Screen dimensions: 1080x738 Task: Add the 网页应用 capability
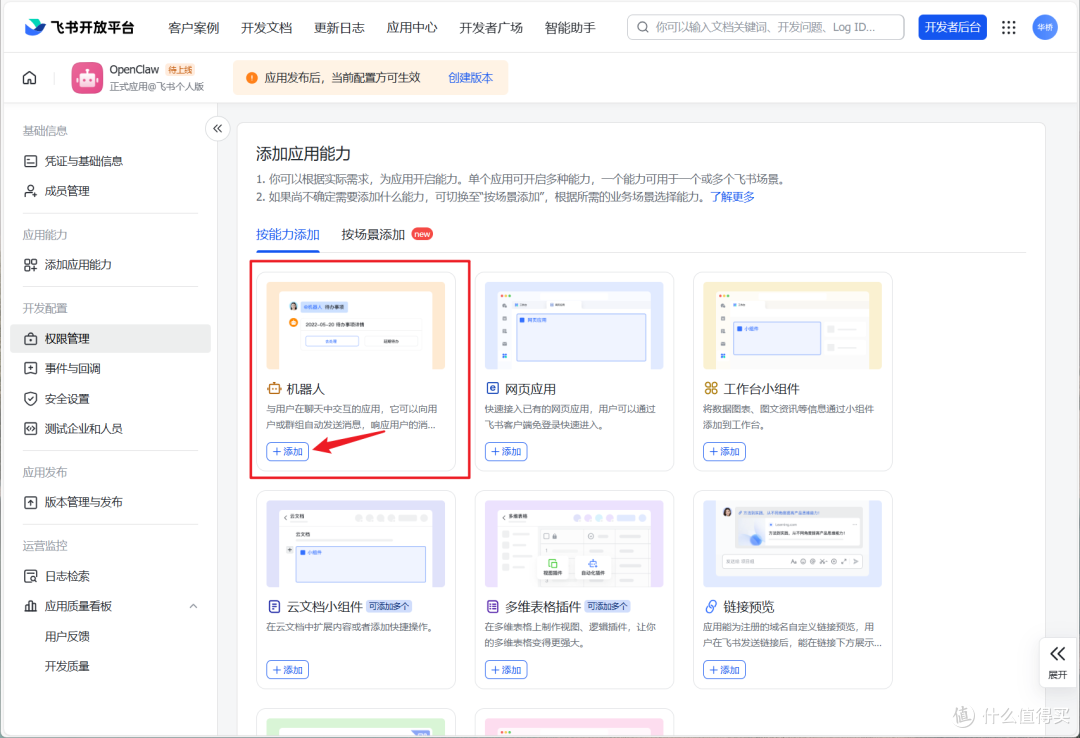pyautogui.click(x=506, y=451)
